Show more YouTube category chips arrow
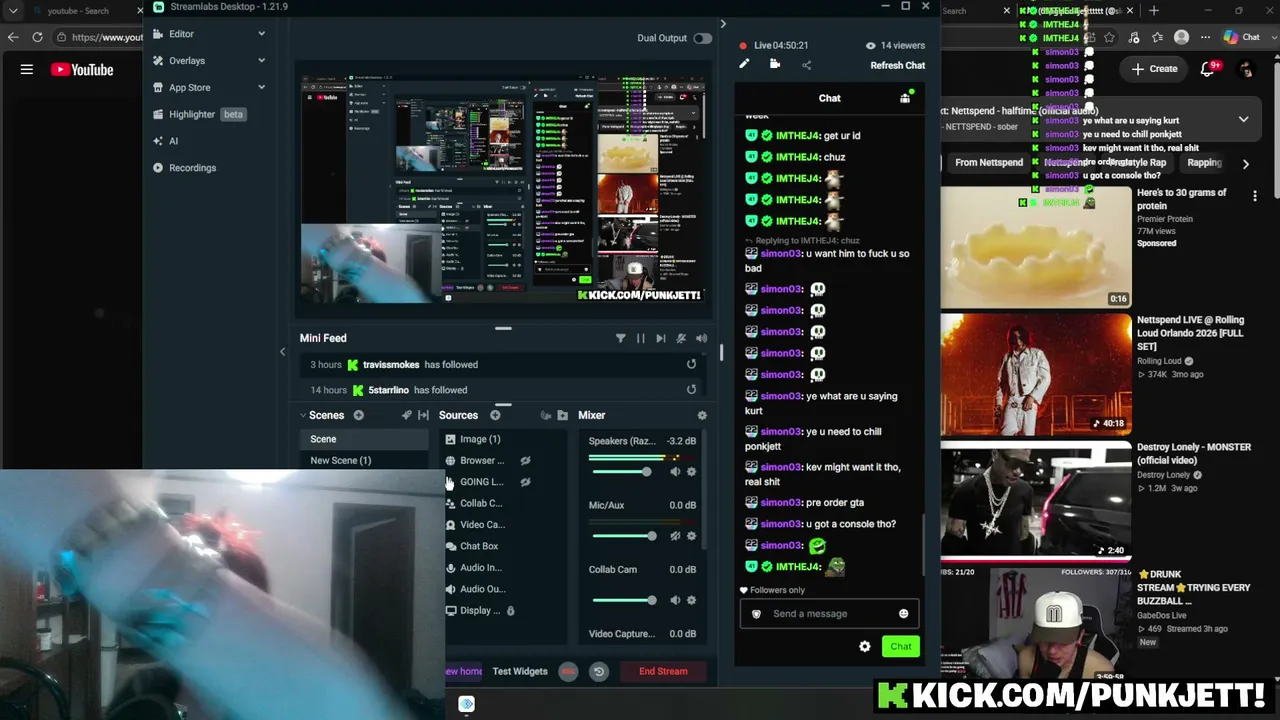Image resolution: width=1280 pixels, height=720 pixels. click(1245, 163)
